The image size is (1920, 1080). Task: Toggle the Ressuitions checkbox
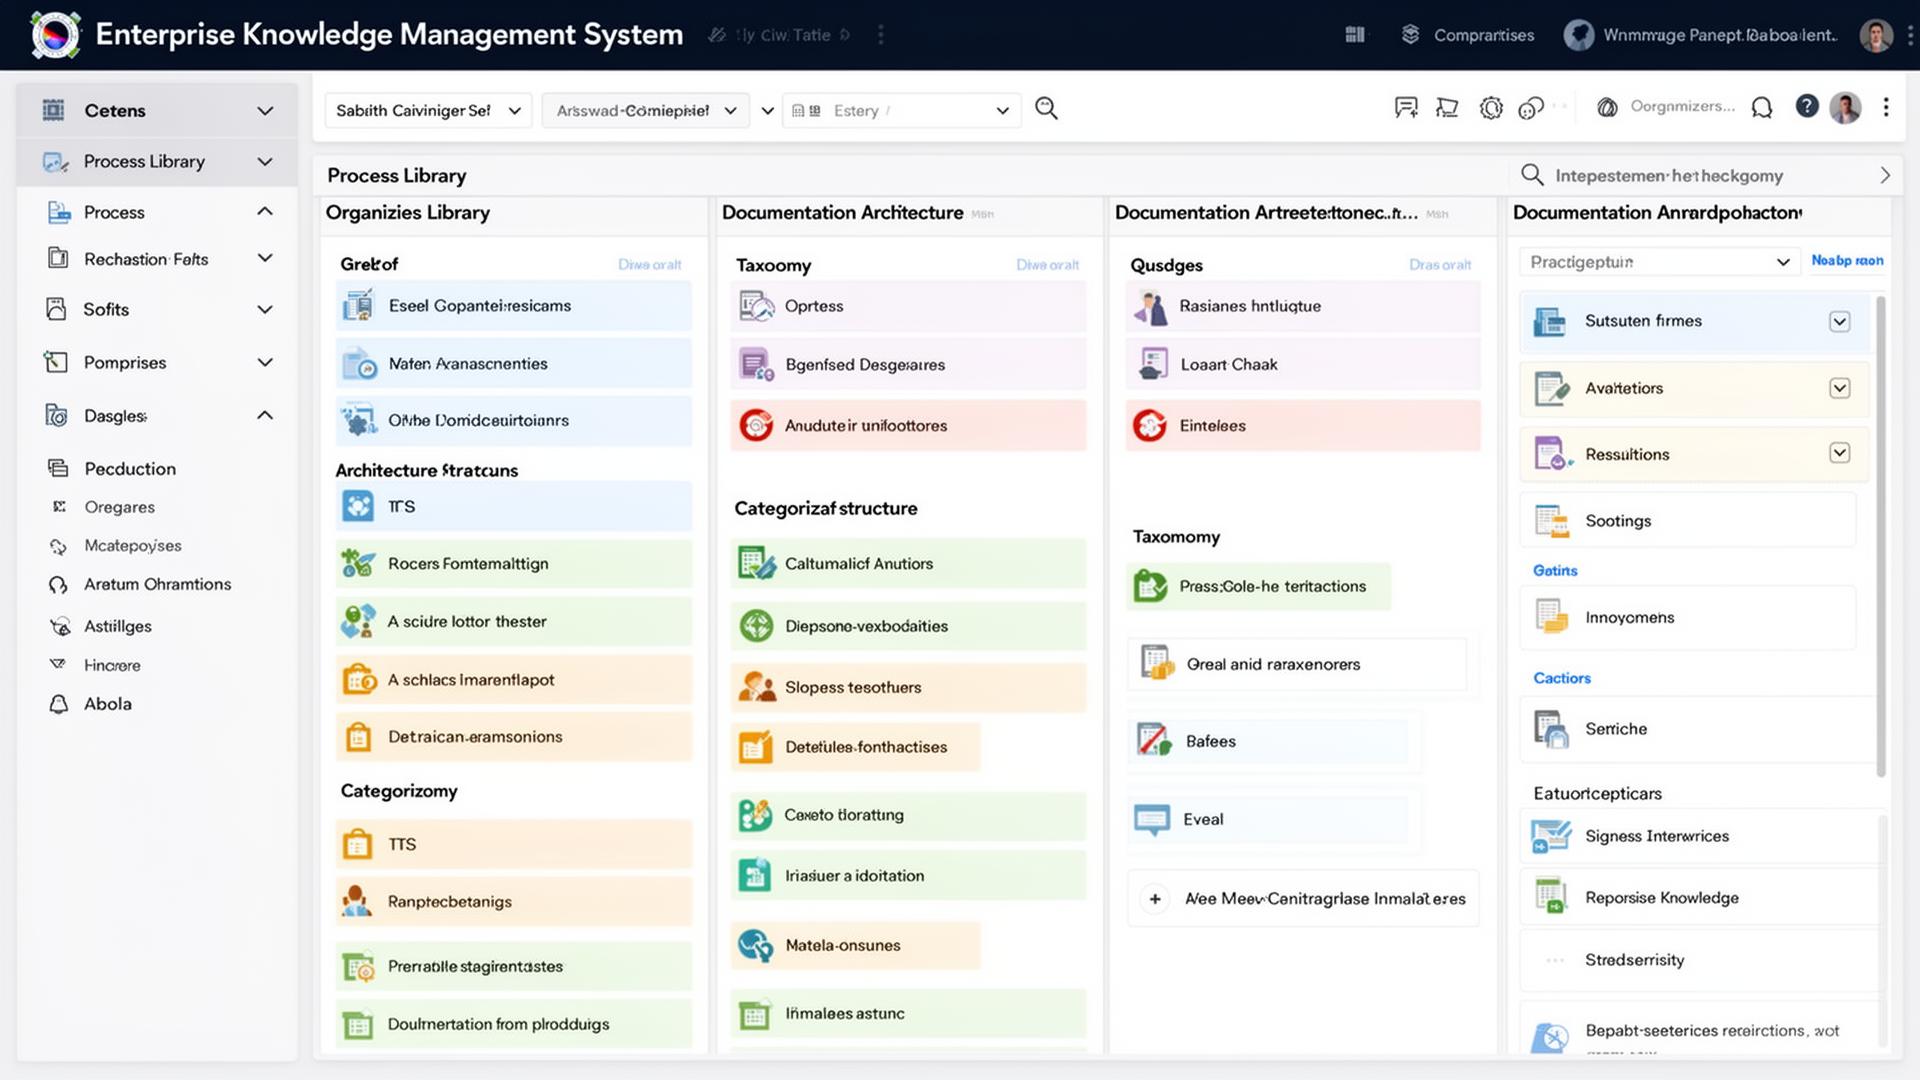coord(1840,453)
